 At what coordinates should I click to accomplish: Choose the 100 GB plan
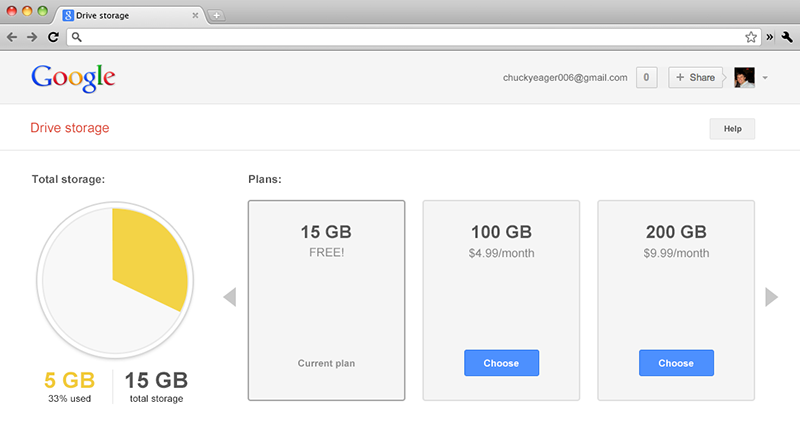[501, 363]
